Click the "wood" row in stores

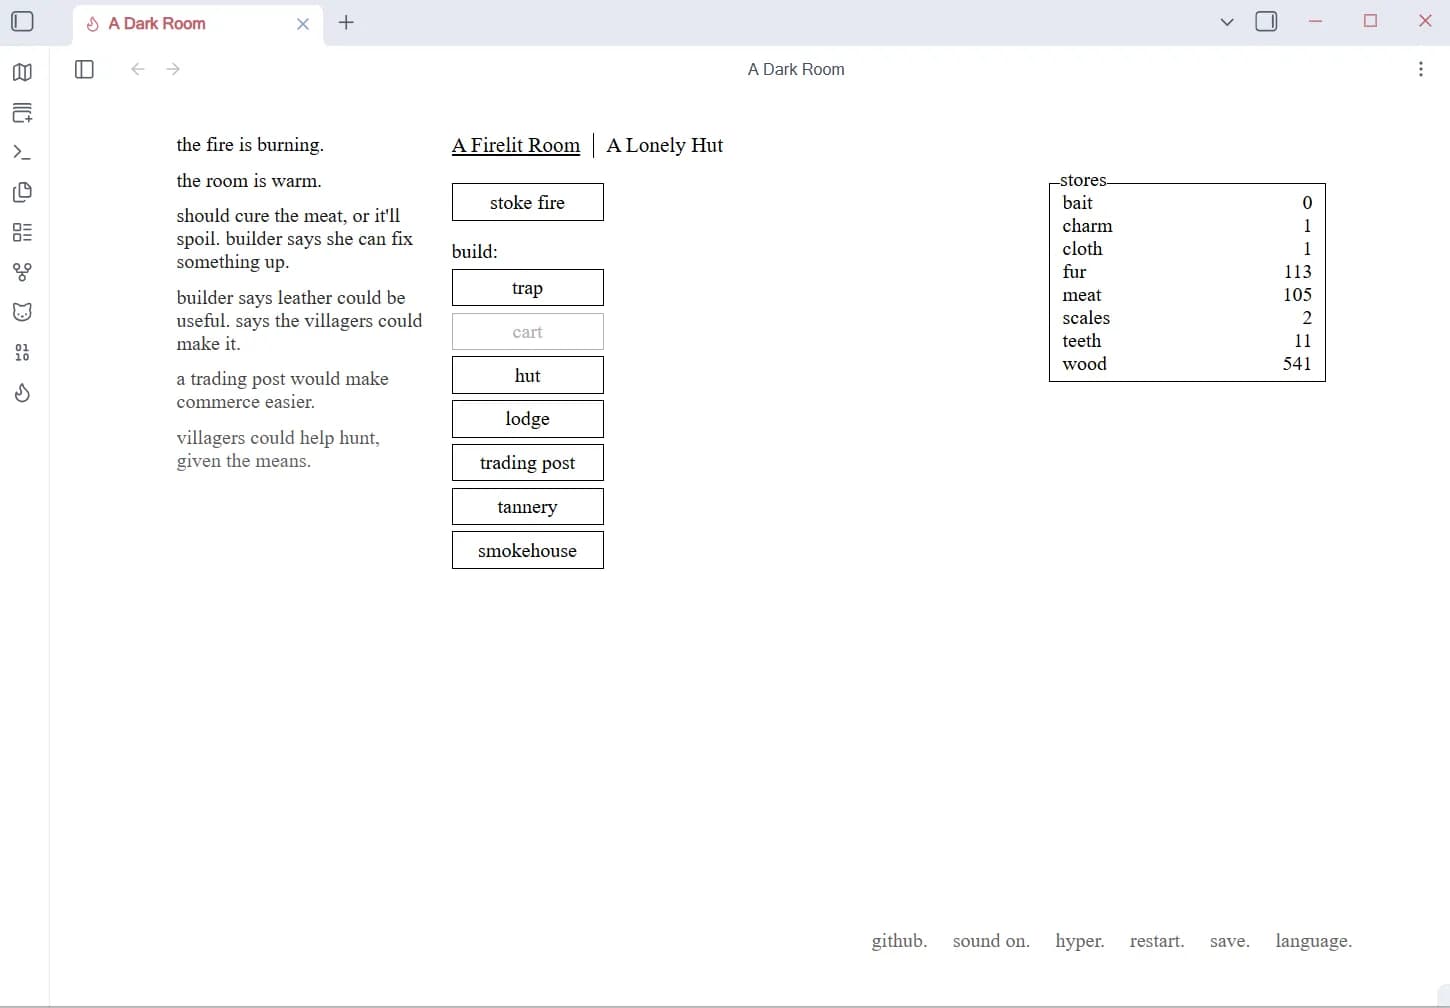click(x=1187, y=364)
